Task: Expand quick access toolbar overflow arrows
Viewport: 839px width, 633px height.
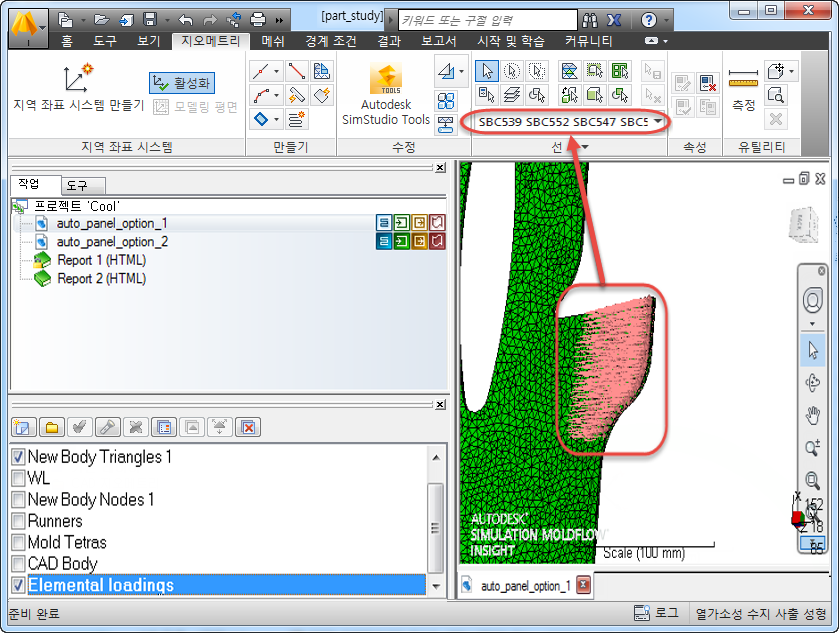Action: (x=279, y=20)
